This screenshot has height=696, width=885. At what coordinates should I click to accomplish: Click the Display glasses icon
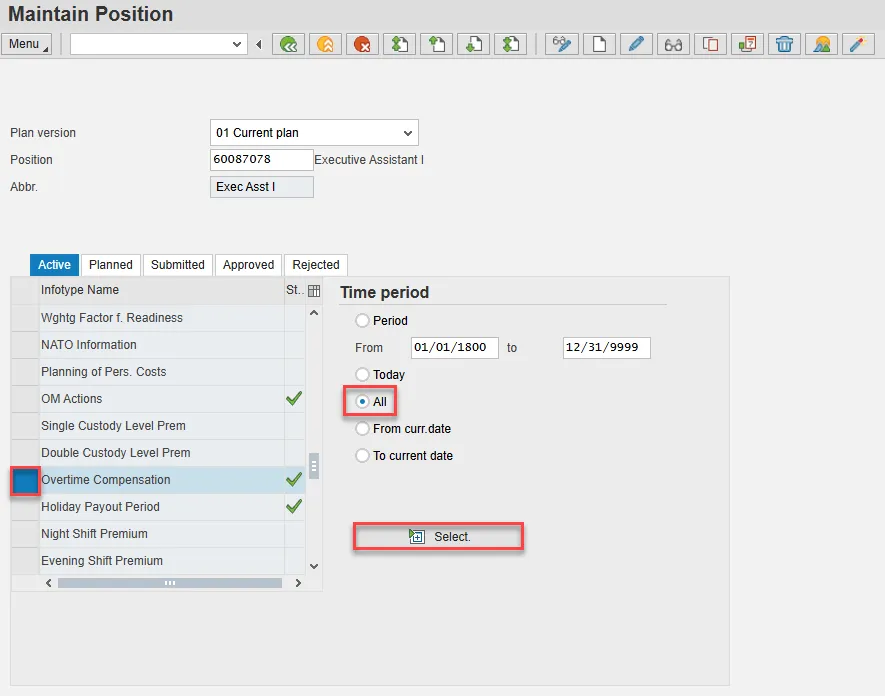pyautogui.click(x=673, y=44)
